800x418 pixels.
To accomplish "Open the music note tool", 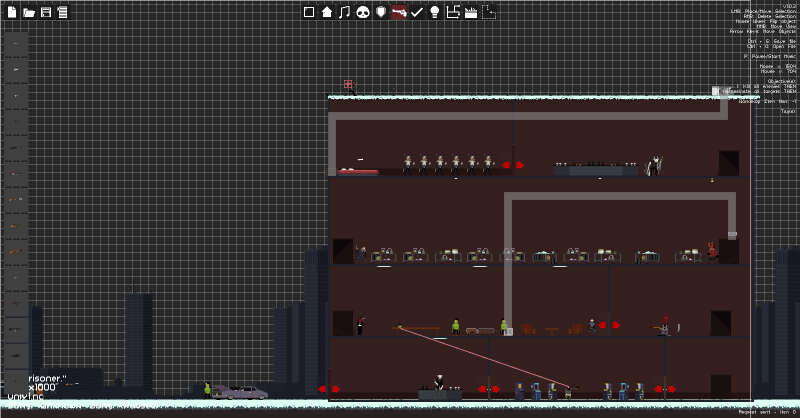I will 345,12.
